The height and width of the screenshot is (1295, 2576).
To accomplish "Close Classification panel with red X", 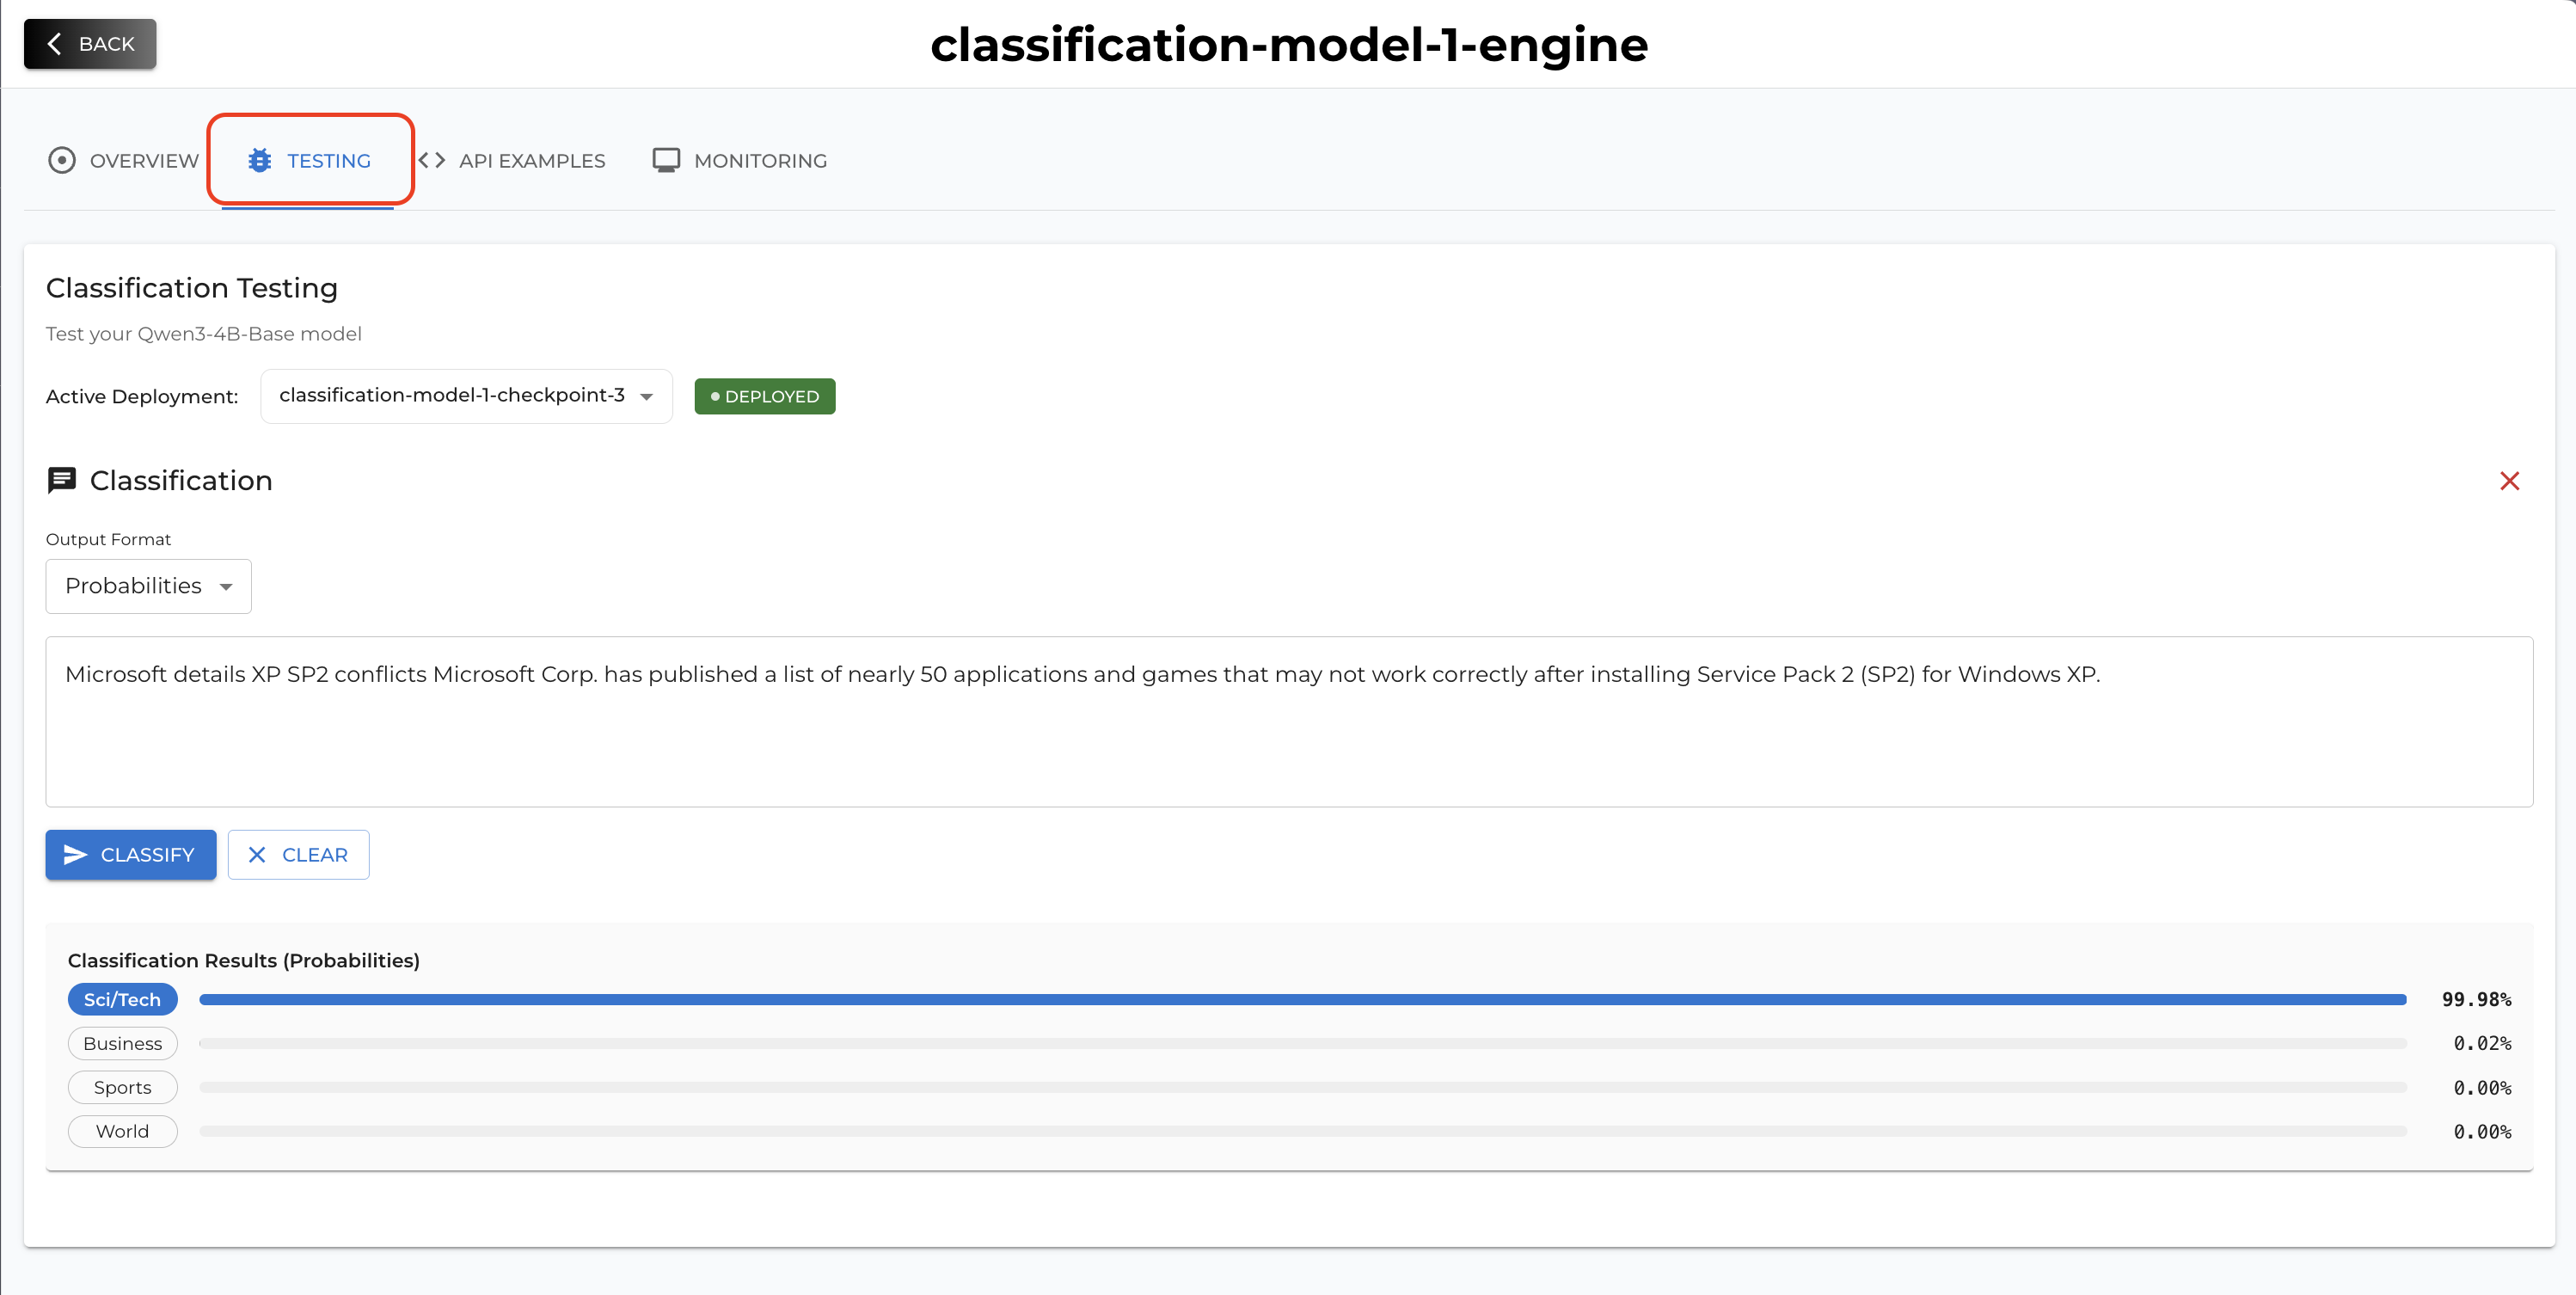I will pyautogui.click(x=2509, y=481).
